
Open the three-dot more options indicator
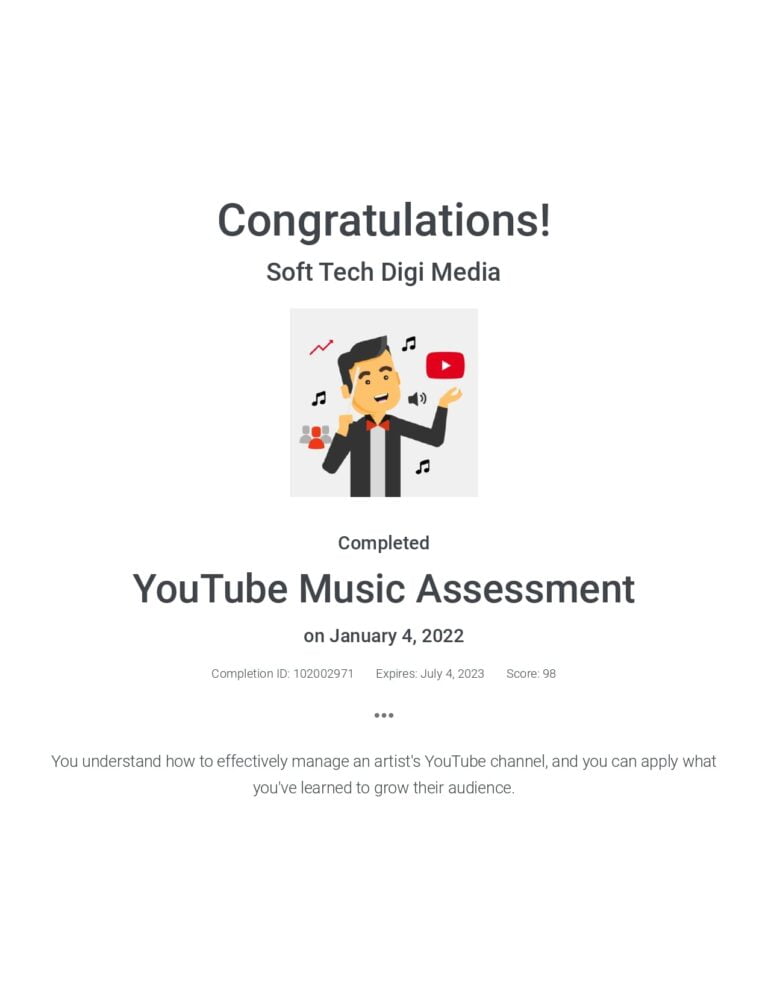point(384,715)
